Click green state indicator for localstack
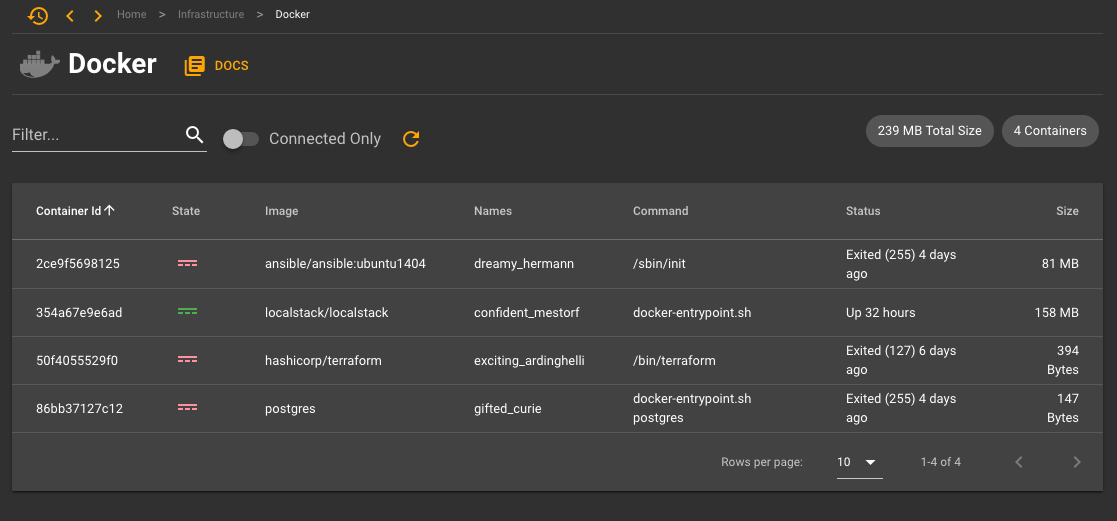Image resolution: width=1117 pixels, height=521 pixels. pos(187,311)
